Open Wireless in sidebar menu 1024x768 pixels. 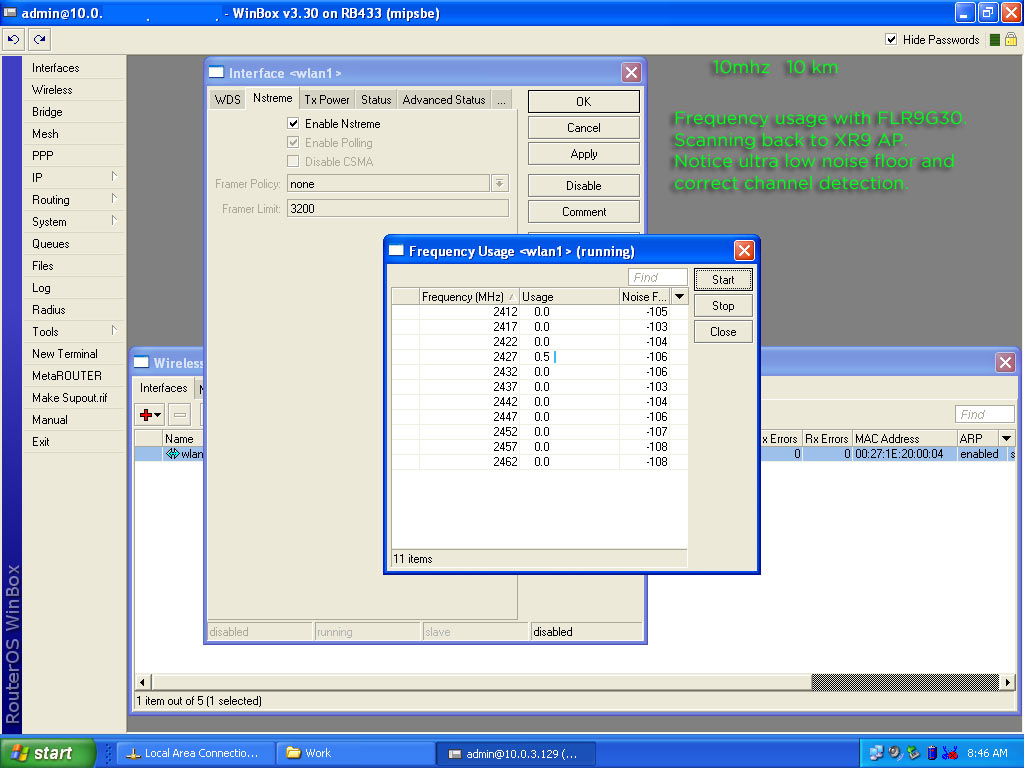coord(52,89)
